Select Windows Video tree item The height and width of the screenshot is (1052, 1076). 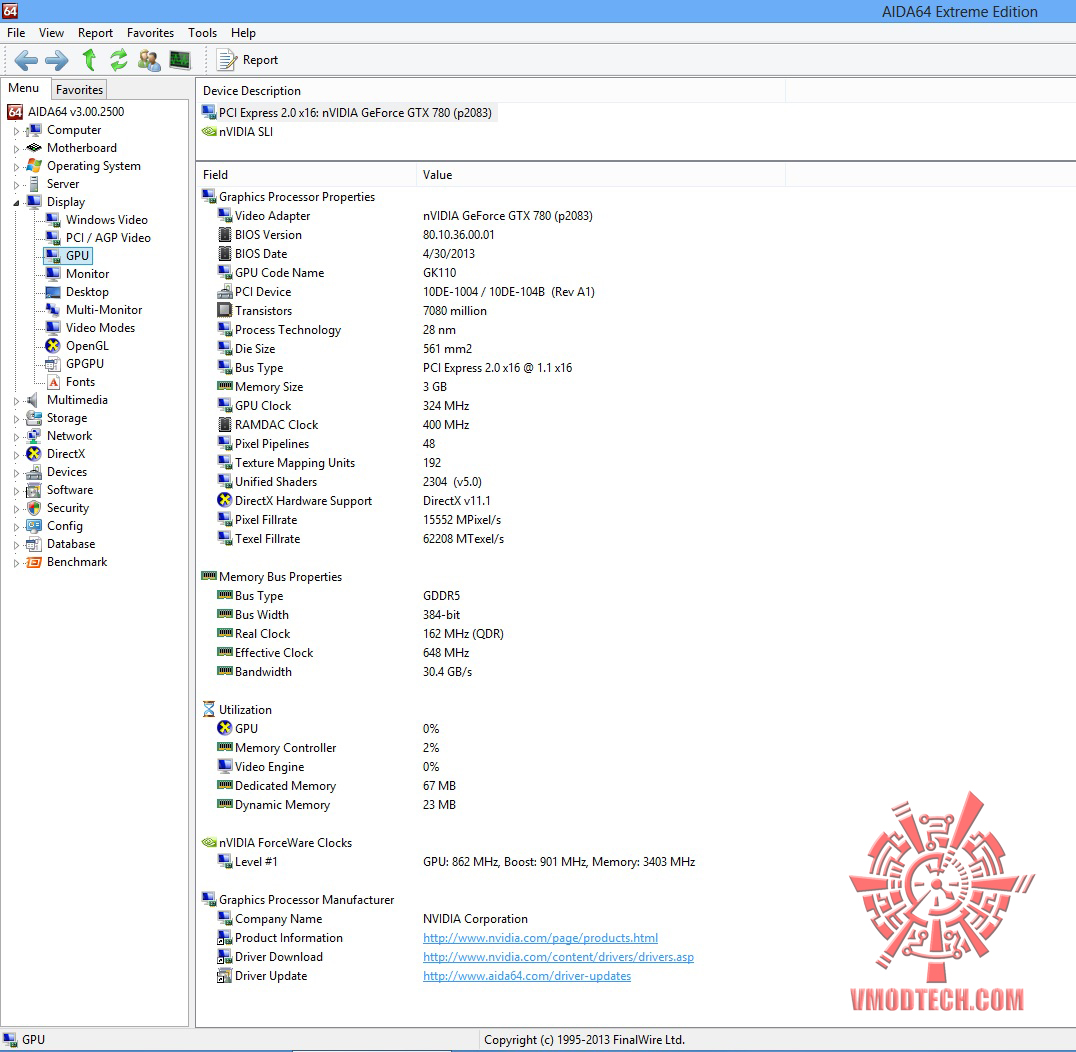(106, 220)
